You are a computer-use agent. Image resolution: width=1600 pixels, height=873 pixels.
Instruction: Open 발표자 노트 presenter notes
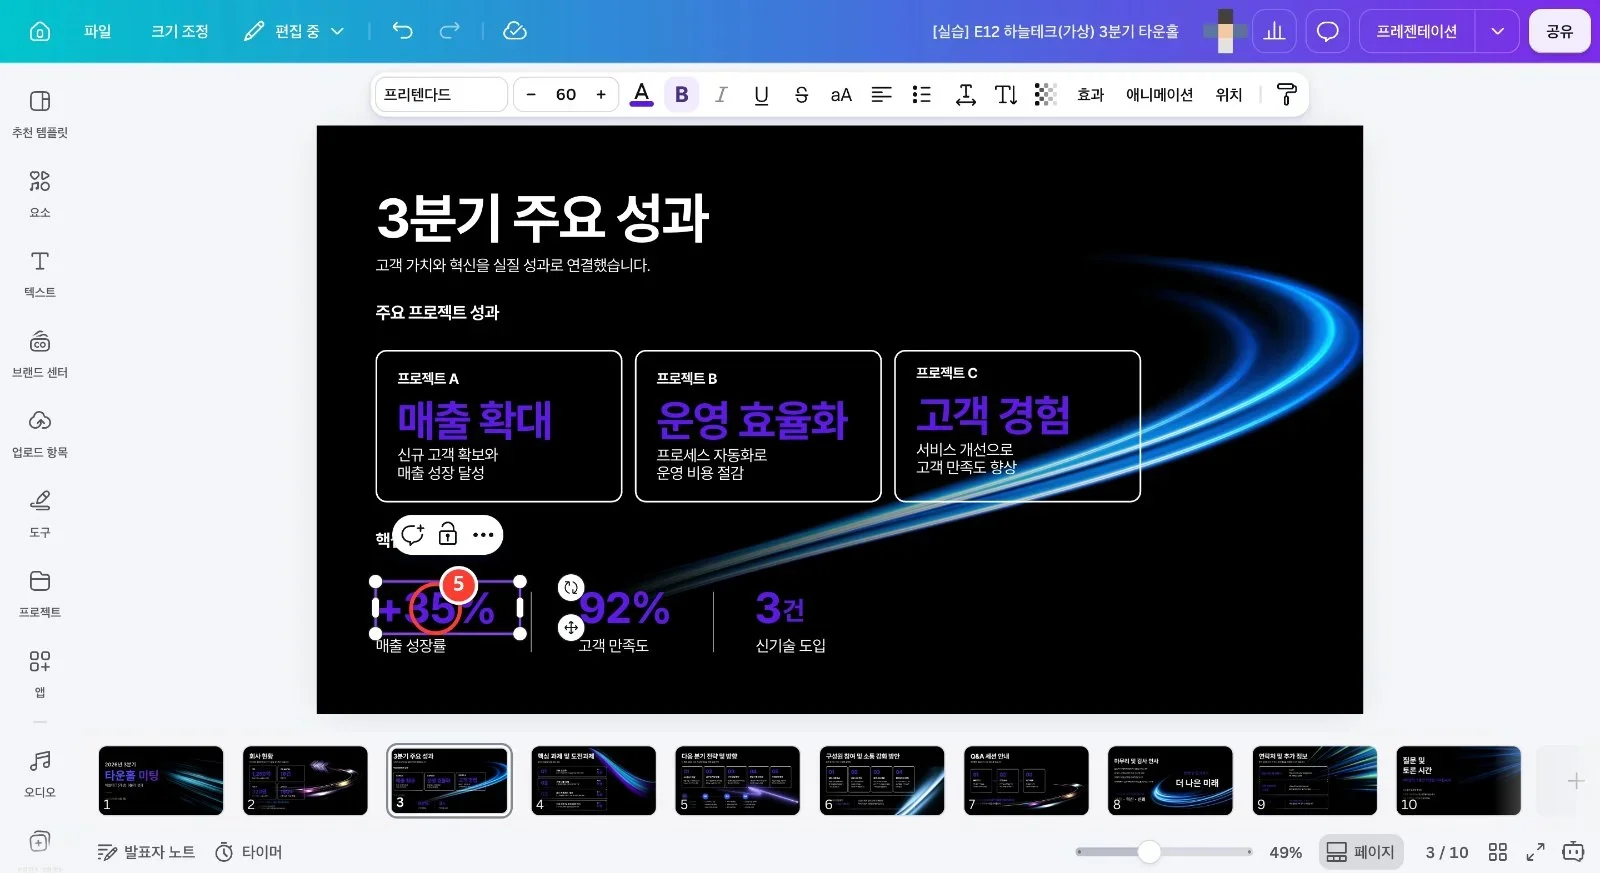point(146,852)
